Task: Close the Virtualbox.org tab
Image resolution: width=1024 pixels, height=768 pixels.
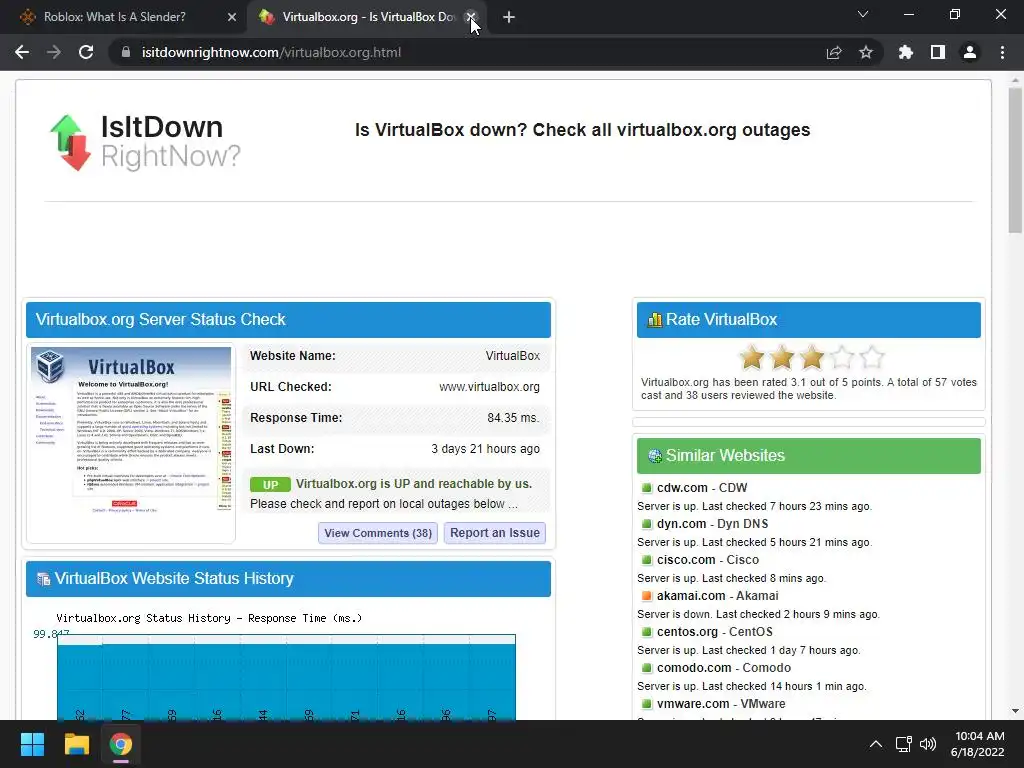Action: (470, 17)
